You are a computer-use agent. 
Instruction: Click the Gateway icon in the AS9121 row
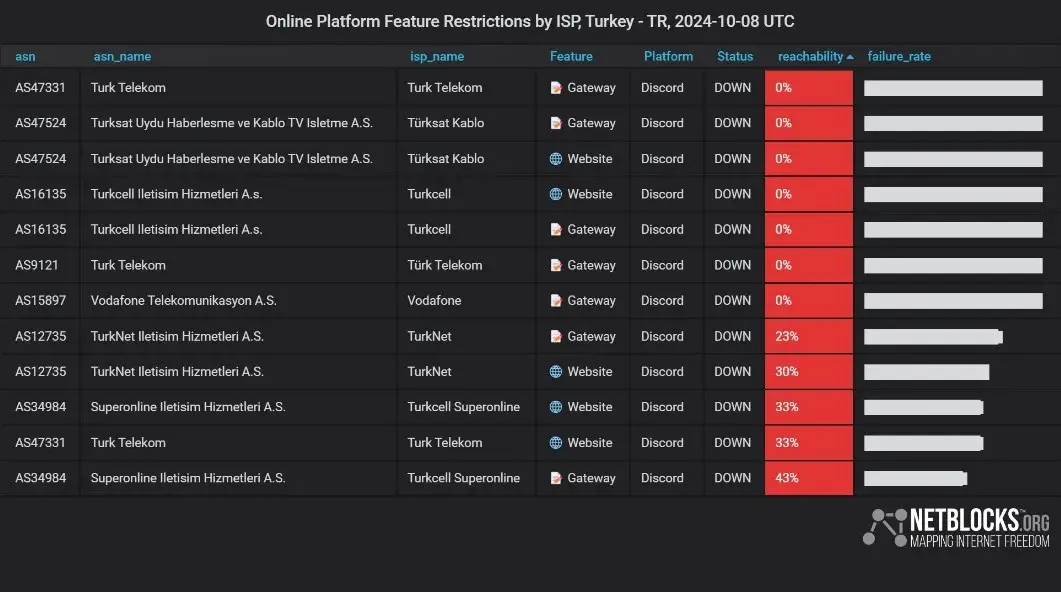(556, 265)
